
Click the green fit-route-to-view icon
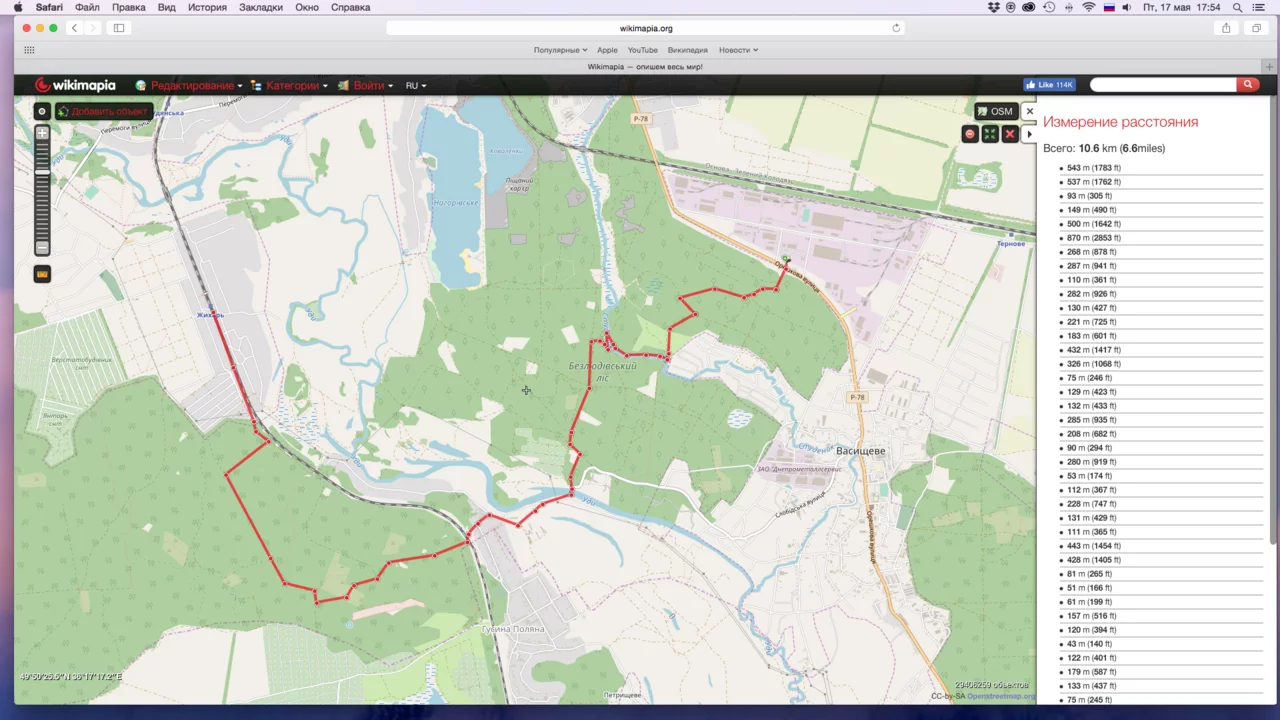[990, 134]
